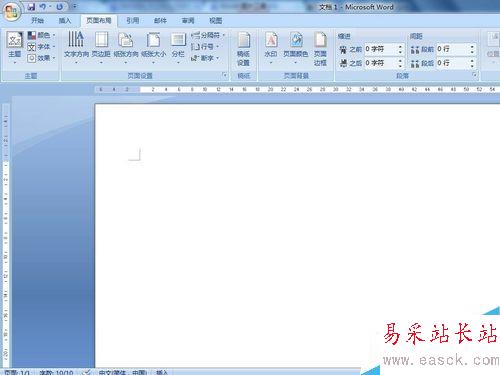Open the theme 字体 dropdown
This screenshot has width=500, height=375.
tap(41, 47)
